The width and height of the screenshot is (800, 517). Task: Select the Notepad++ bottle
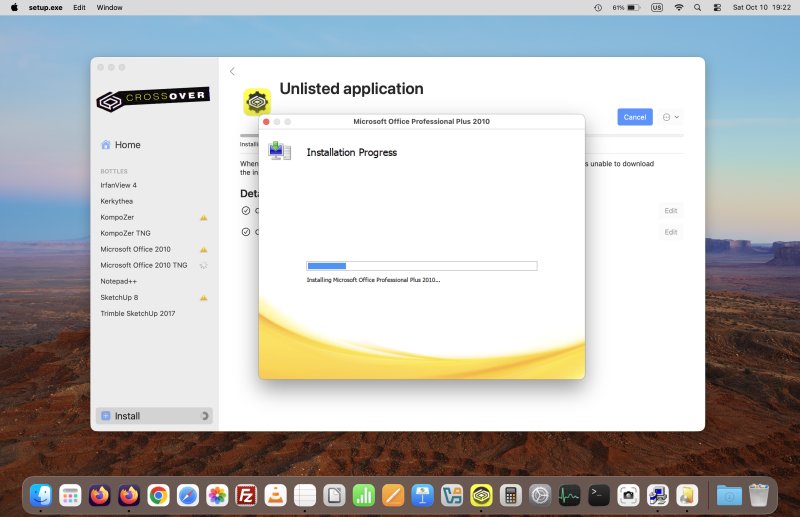pos(118,281)
